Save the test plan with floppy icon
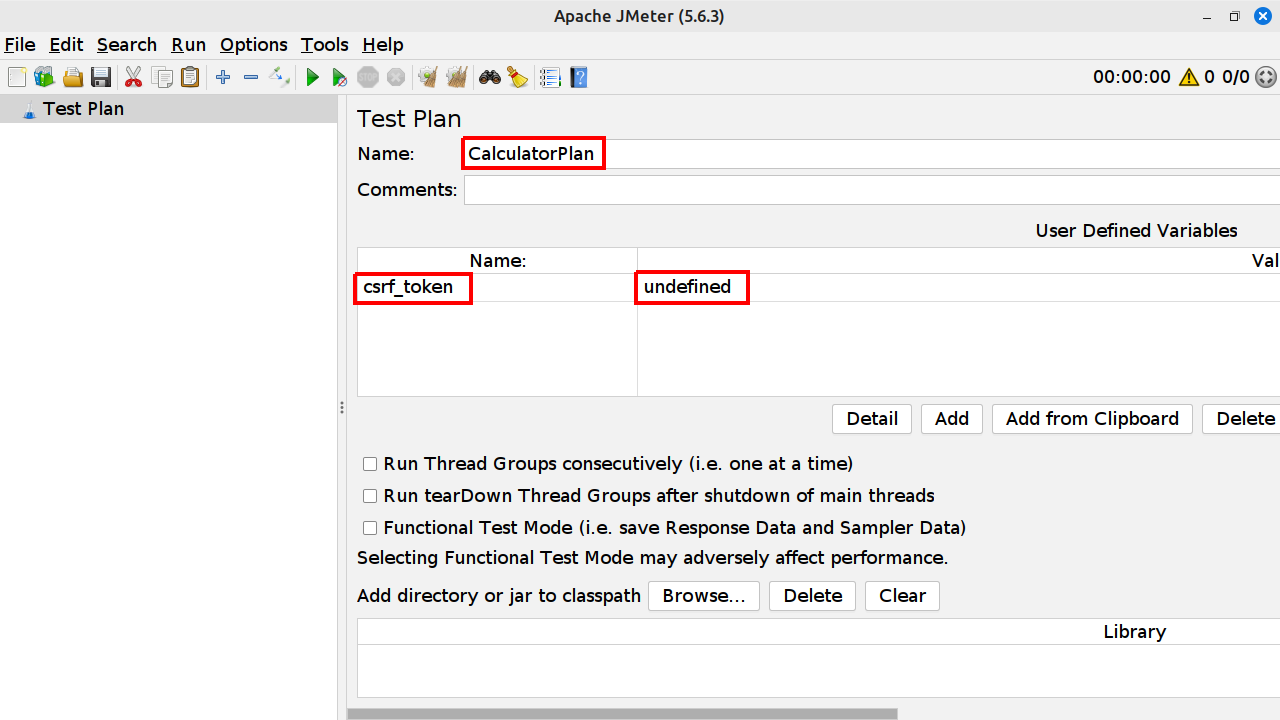The image size is (1280, 720). click(100, 77)
